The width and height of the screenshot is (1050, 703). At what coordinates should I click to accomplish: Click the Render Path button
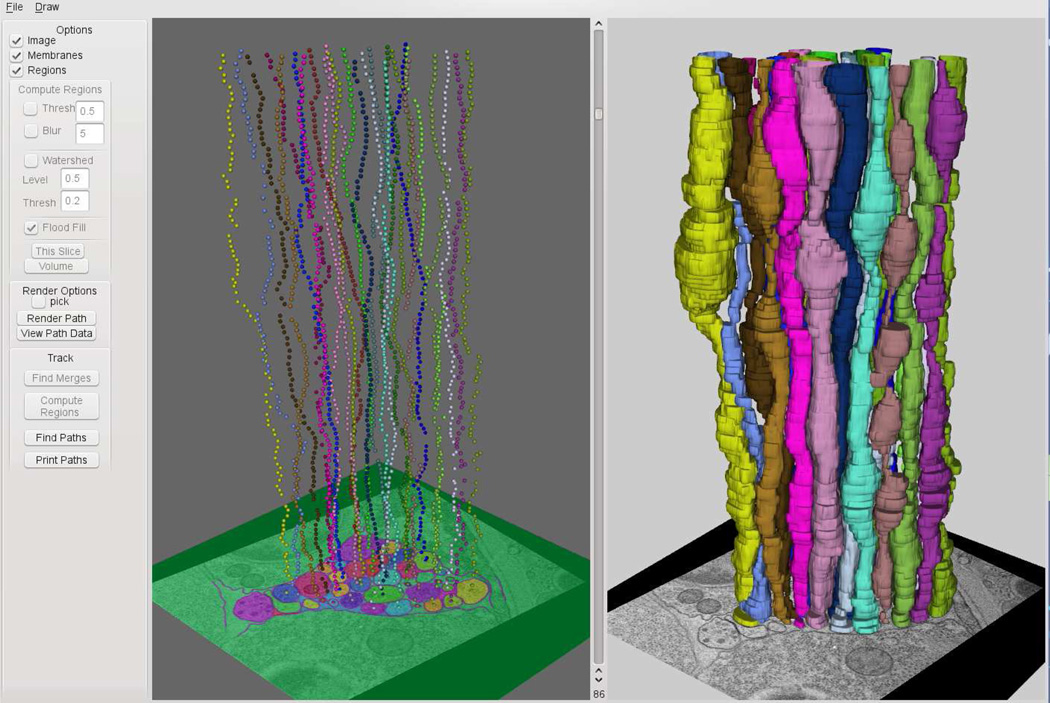coord(56,318)
